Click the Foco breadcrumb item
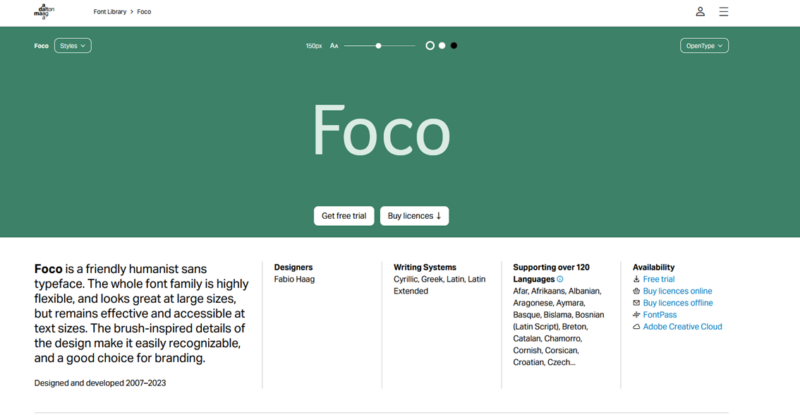Screen dimensions: 800x415 tap(144, 12)
